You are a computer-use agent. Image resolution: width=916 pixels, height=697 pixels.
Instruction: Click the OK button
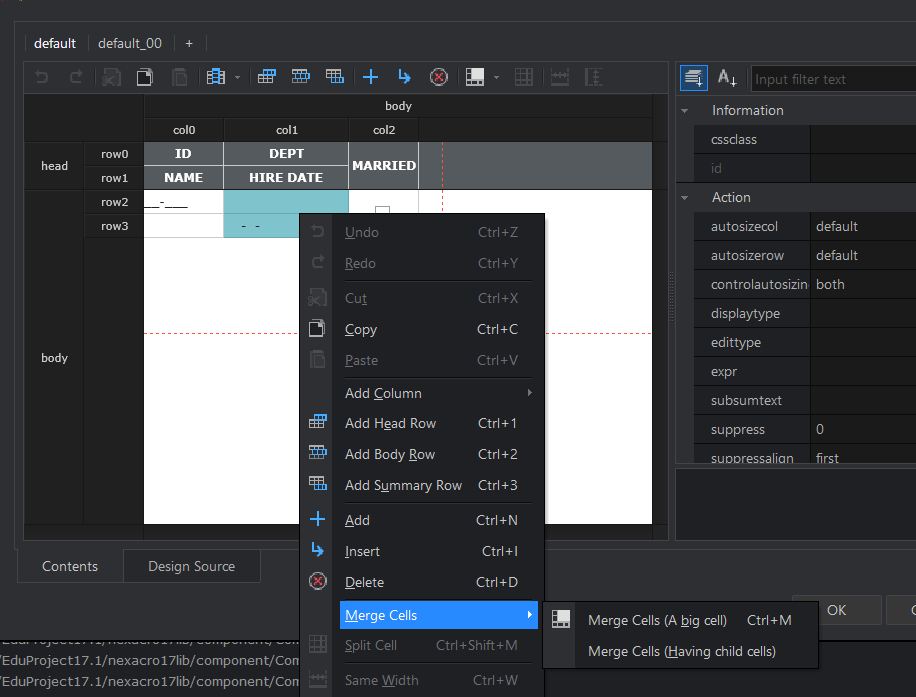coord(837,610)
